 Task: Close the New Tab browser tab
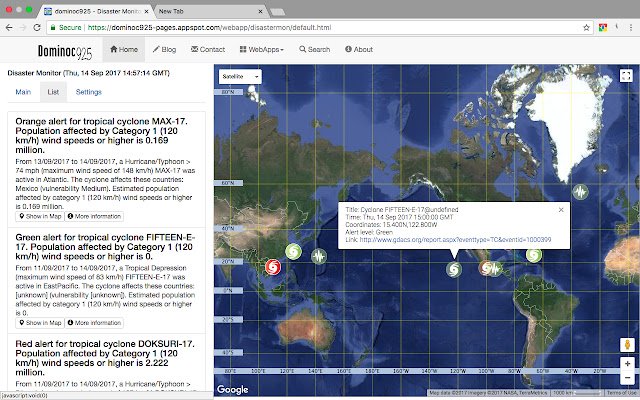(260, 11)
